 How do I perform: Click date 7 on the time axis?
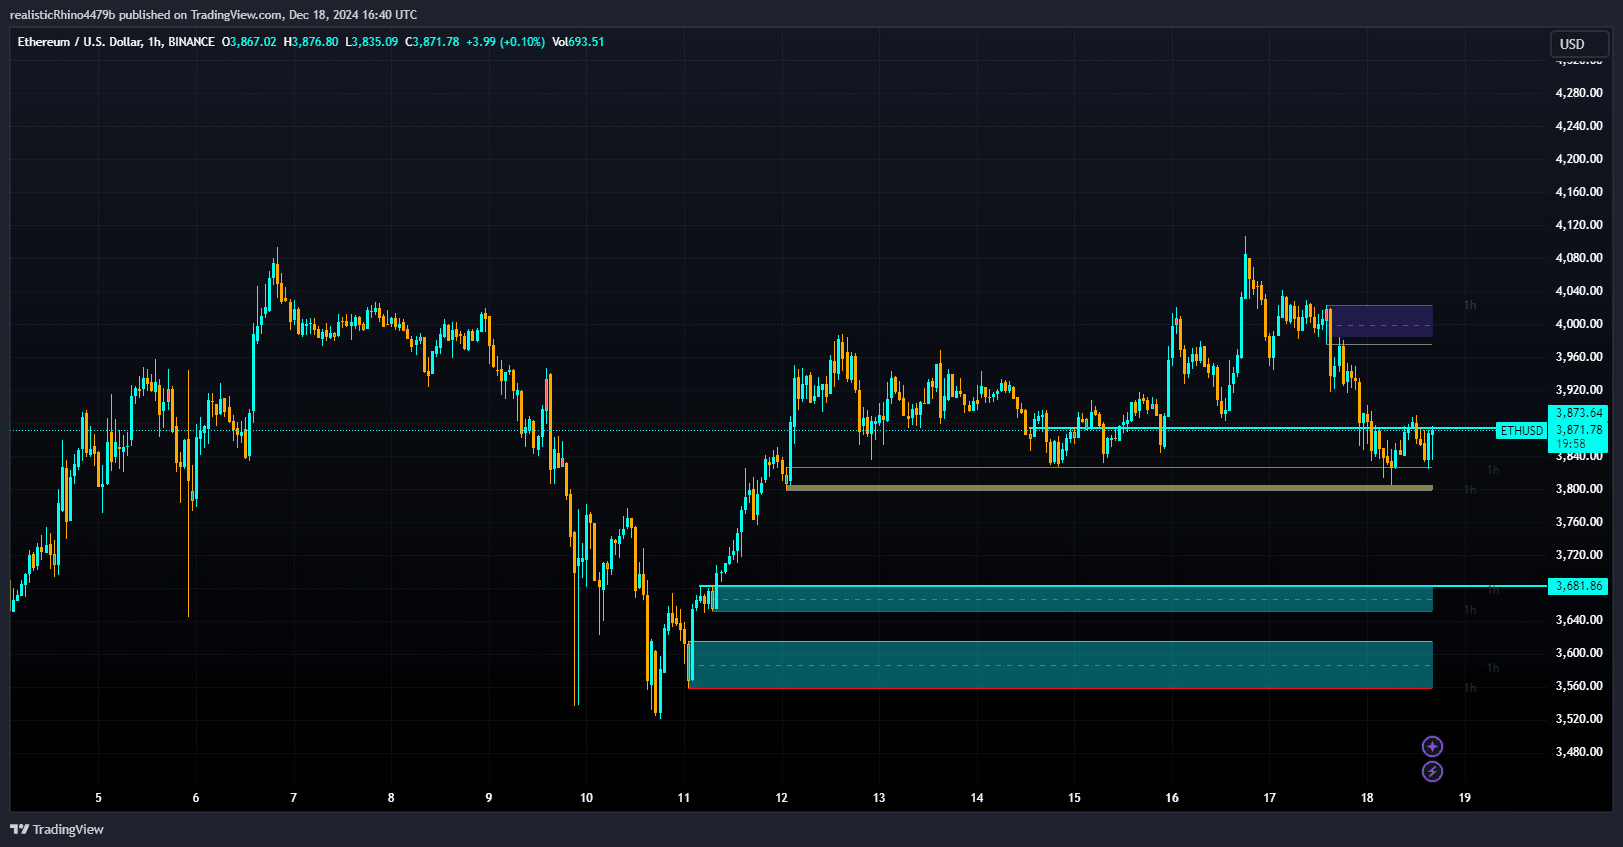[x=293, y=798]
